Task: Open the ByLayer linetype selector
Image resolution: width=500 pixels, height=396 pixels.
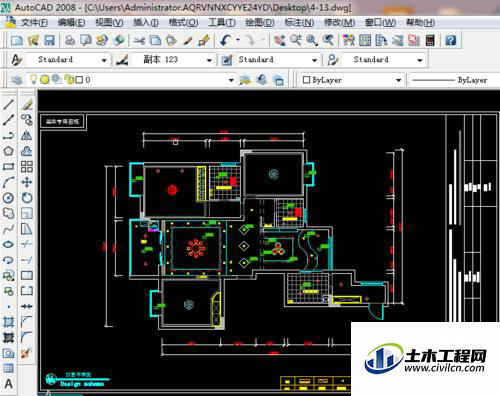Action: 453,80
